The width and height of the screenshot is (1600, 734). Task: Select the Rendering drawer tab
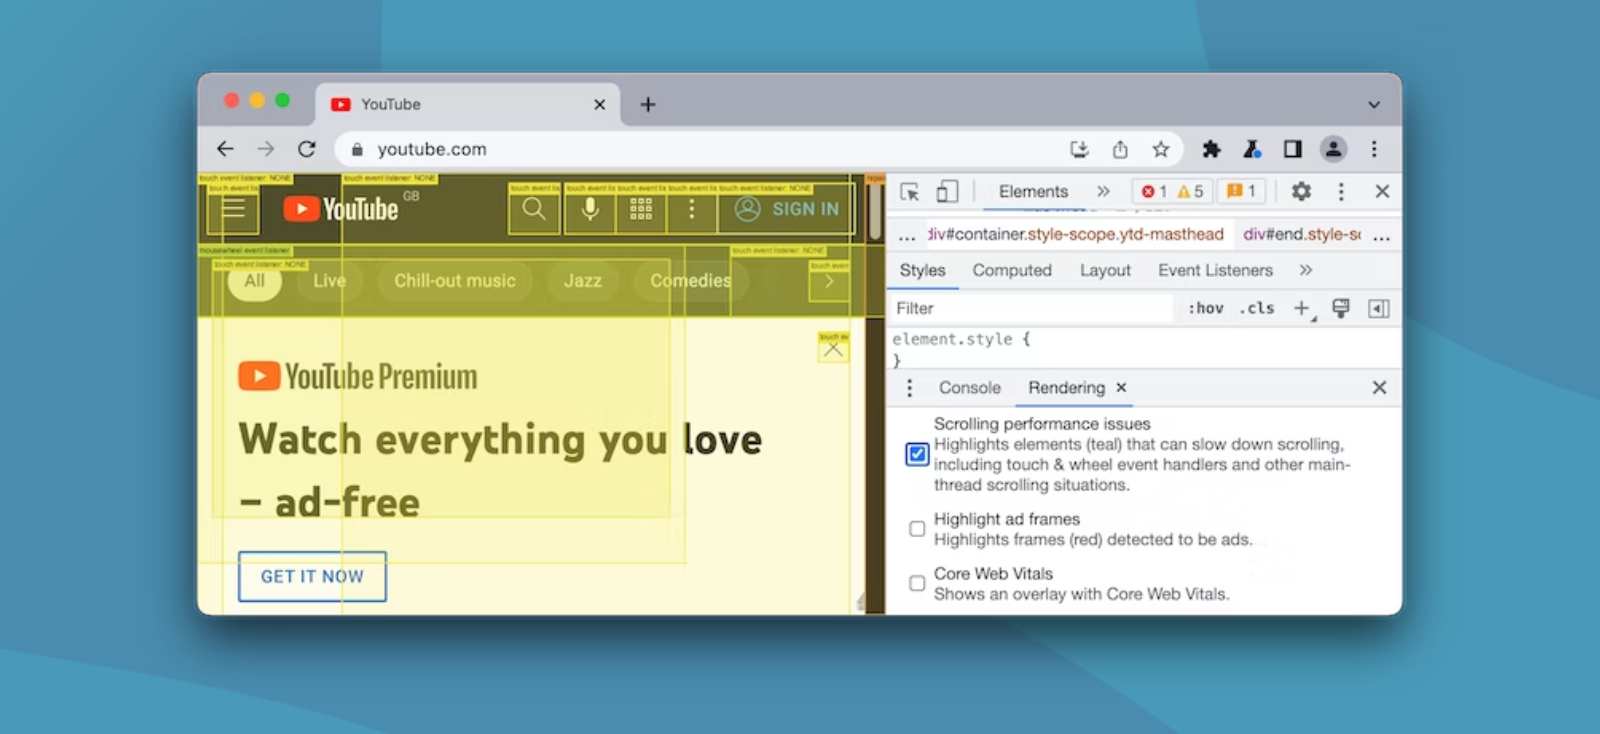1066,388
